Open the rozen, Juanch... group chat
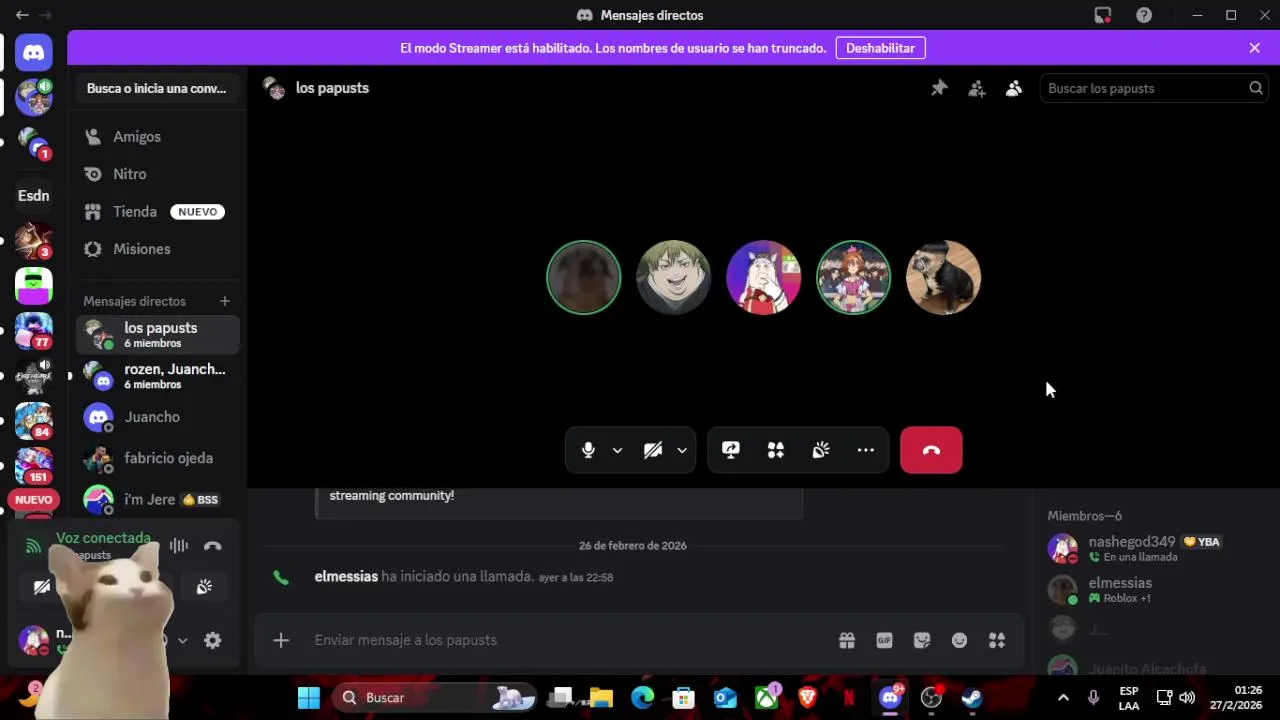The image size is (1280, 720). pyautogui.click(x=158, y=376)
